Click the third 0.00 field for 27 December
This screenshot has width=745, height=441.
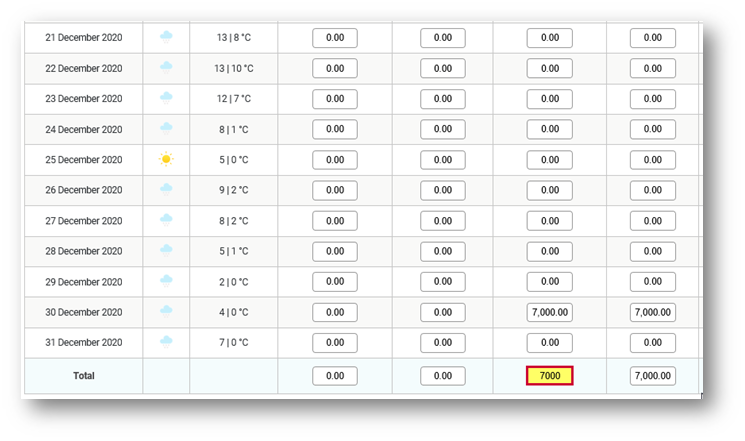tap(550, 220)
